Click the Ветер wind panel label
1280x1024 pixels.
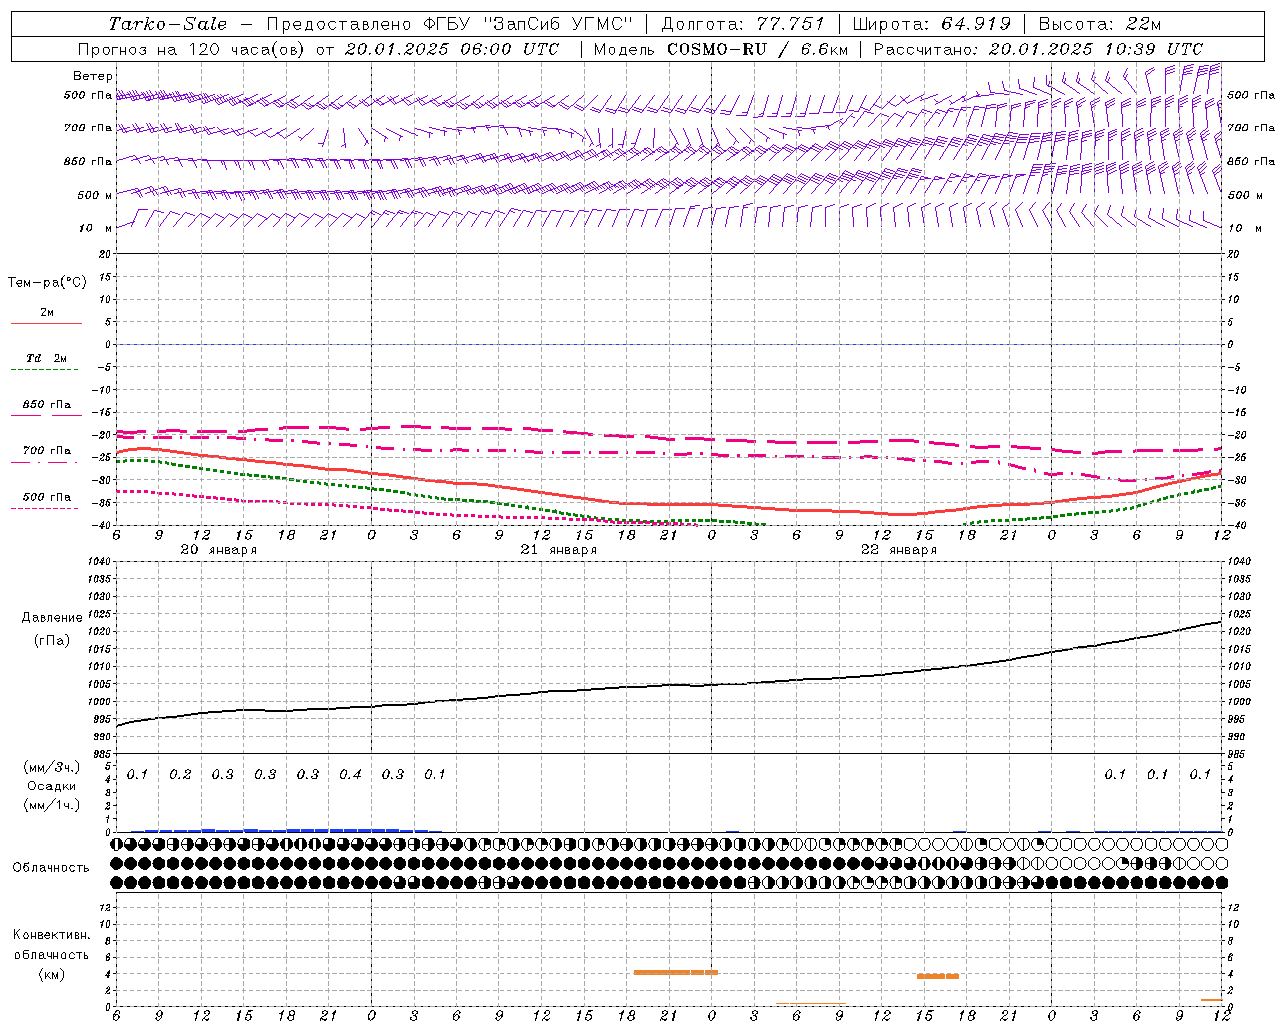pos(93,76)
